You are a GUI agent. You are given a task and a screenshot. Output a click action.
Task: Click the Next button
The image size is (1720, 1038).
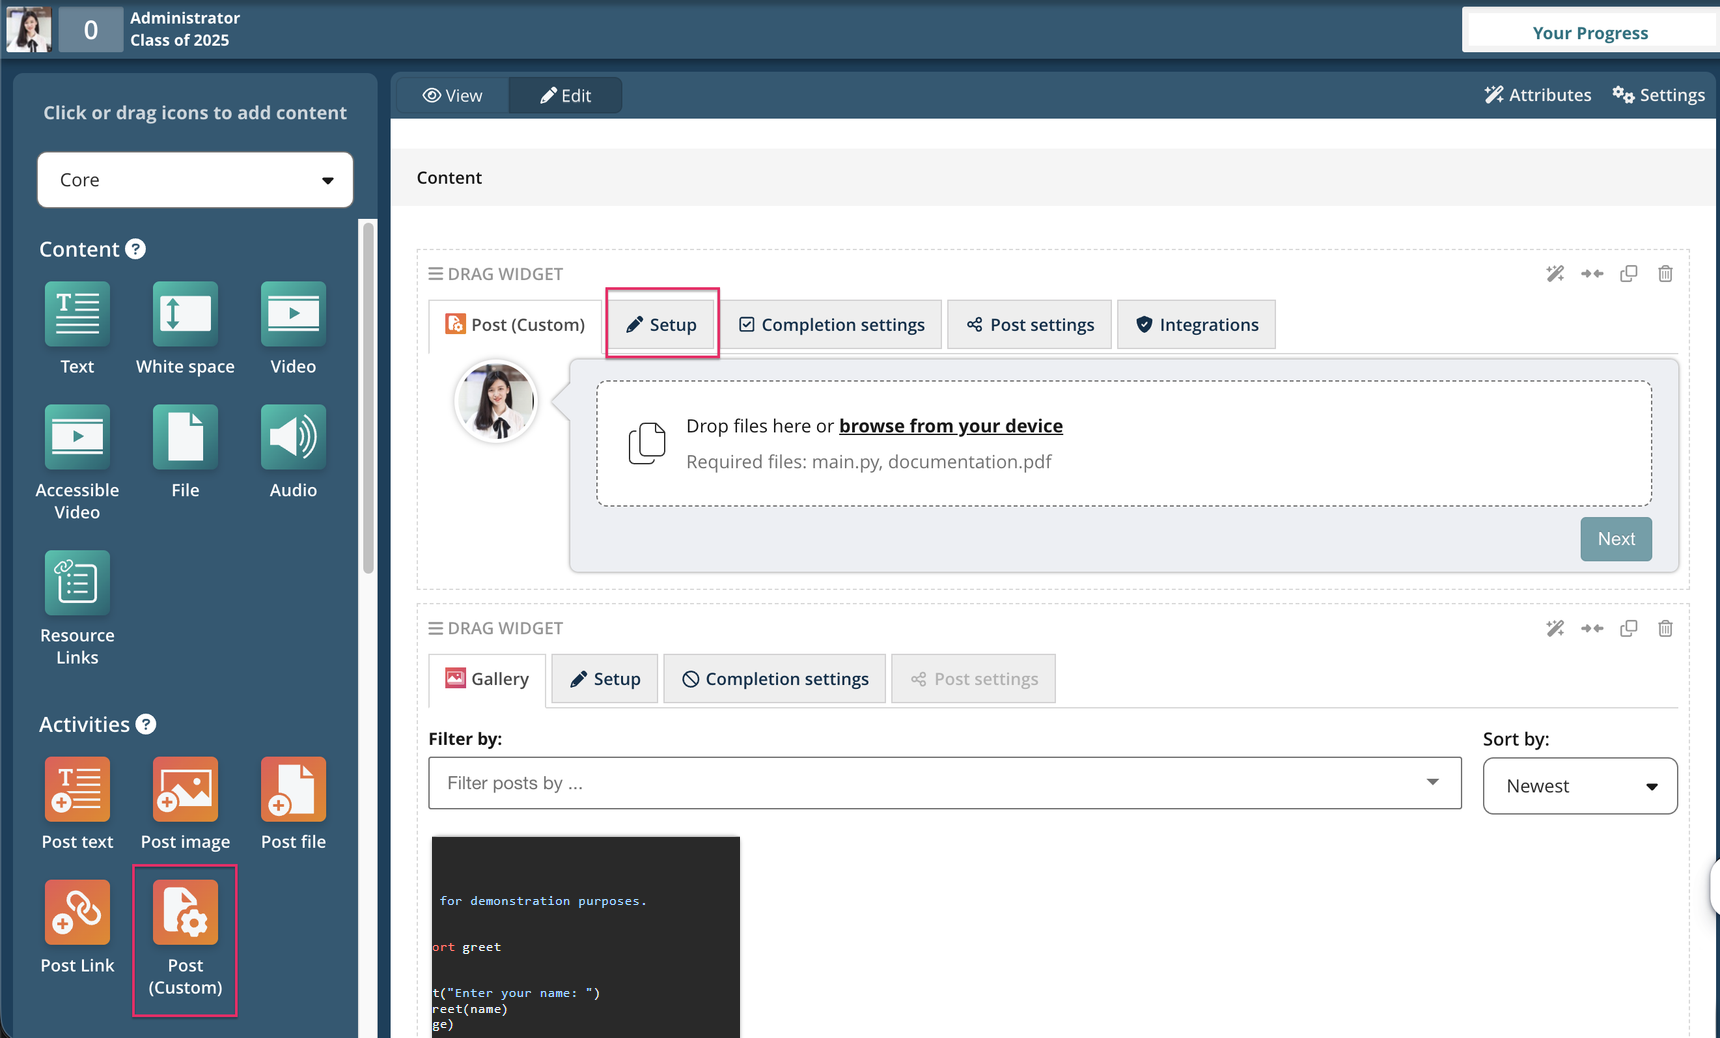[x=1615, y=539]
